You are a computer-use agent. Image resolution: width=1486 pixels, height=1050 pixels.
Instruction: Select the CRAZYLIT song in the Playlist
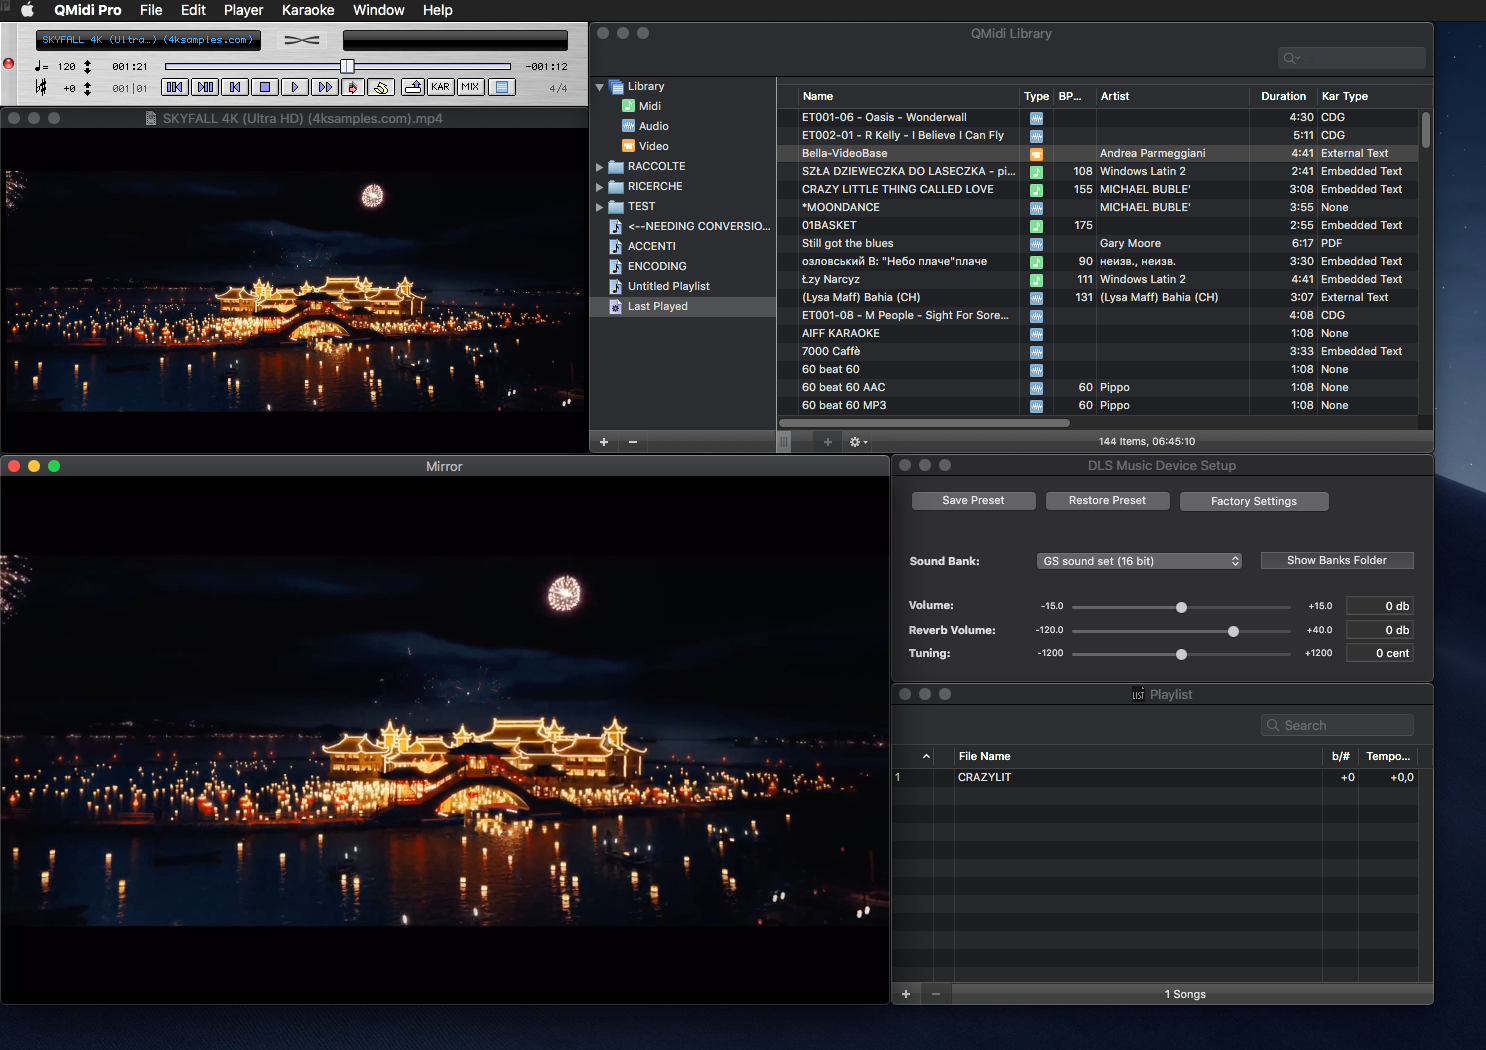click(1155, 777)
